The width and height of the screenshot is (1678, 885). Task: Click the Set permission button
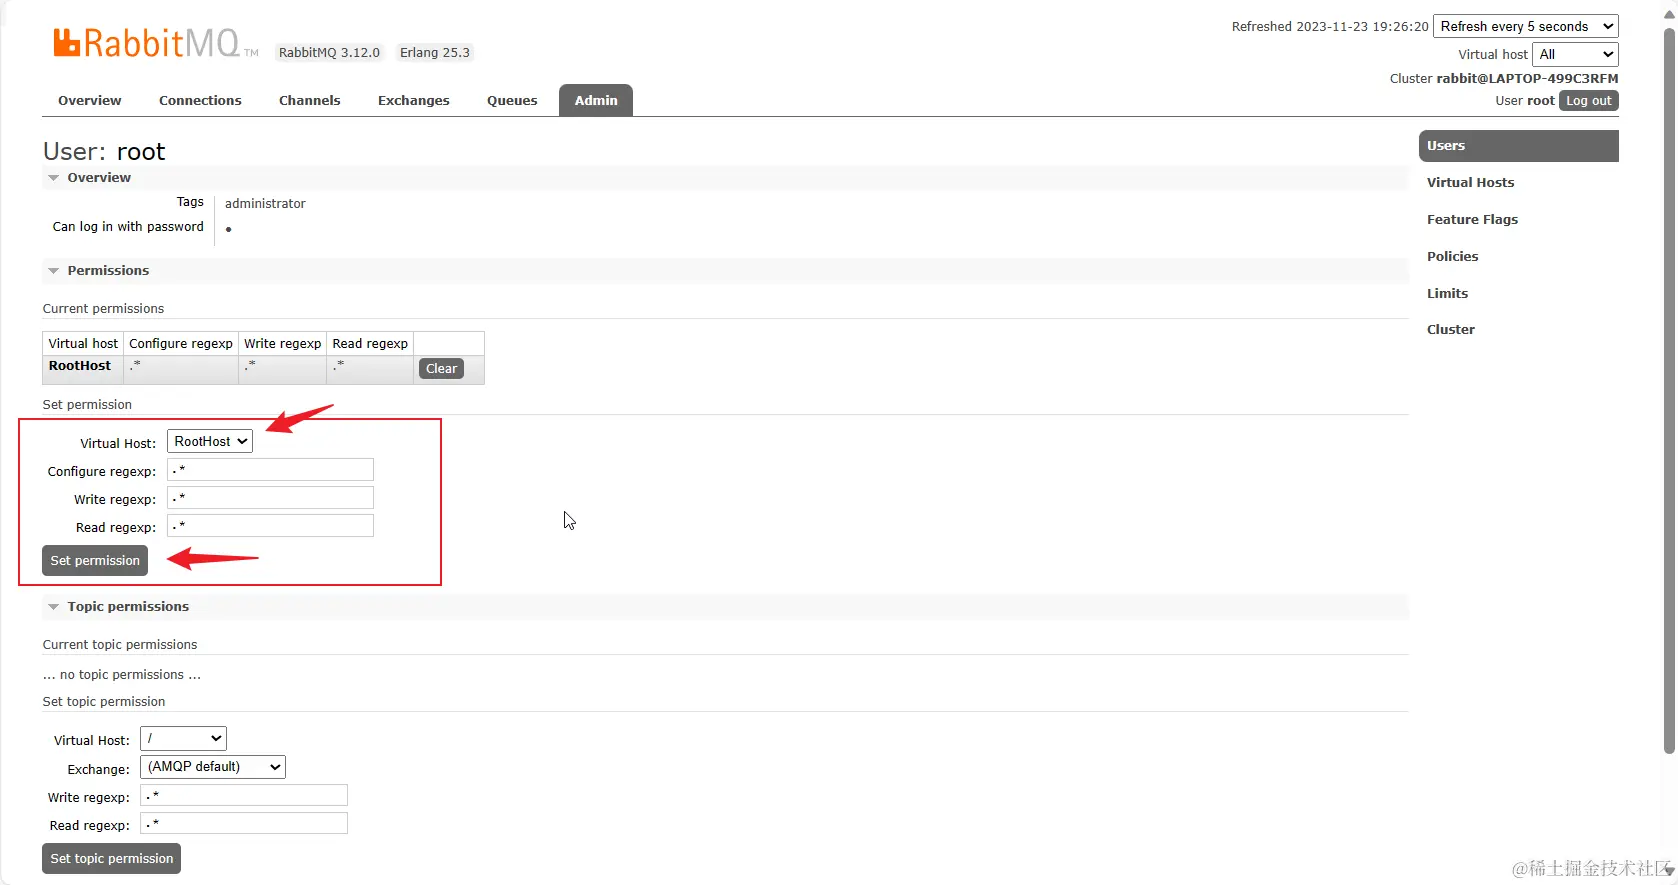pos(95,560)
